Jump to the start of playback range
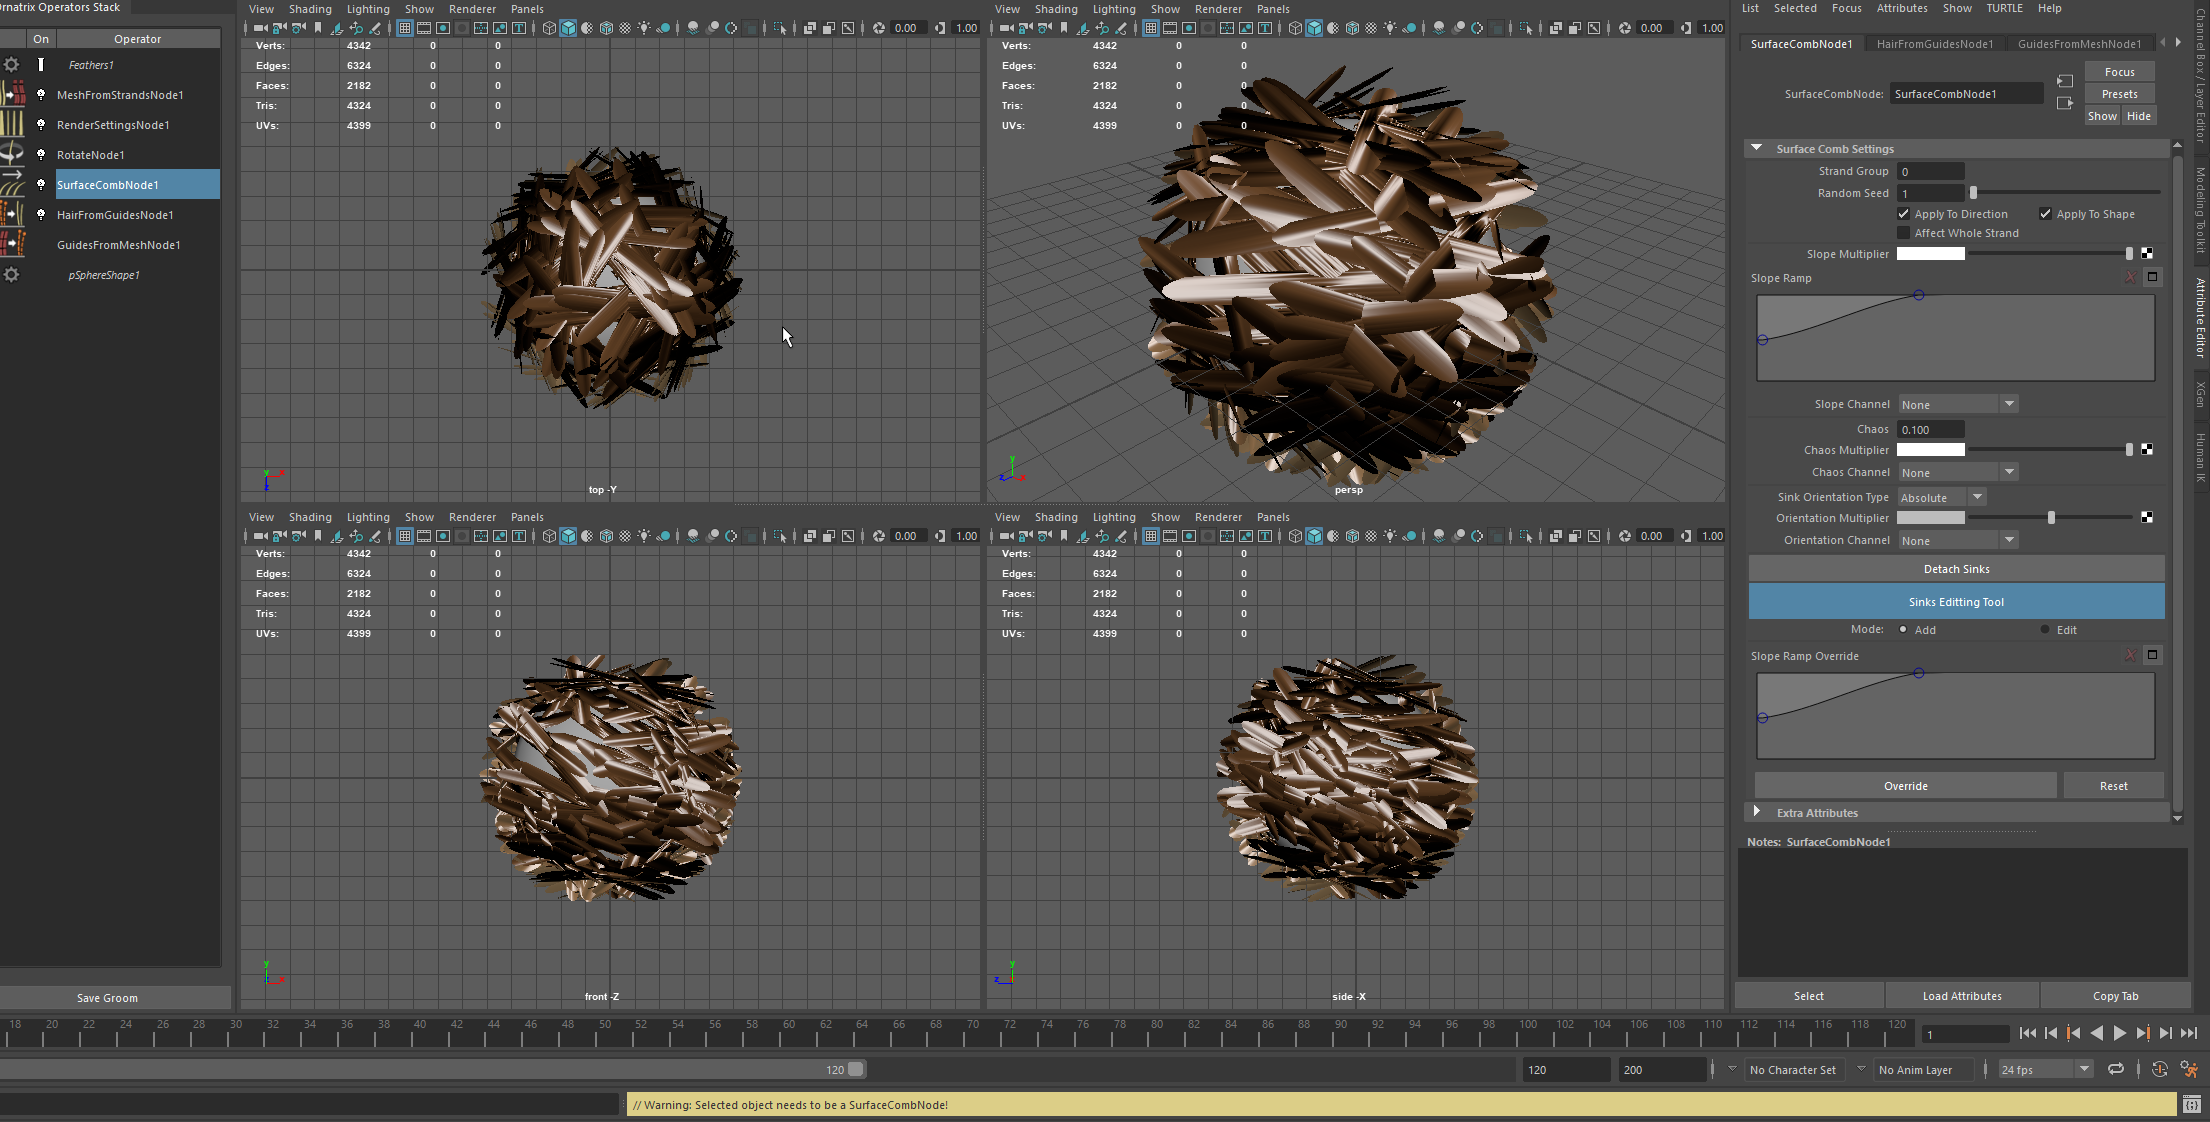 tap(2027, 1034)
